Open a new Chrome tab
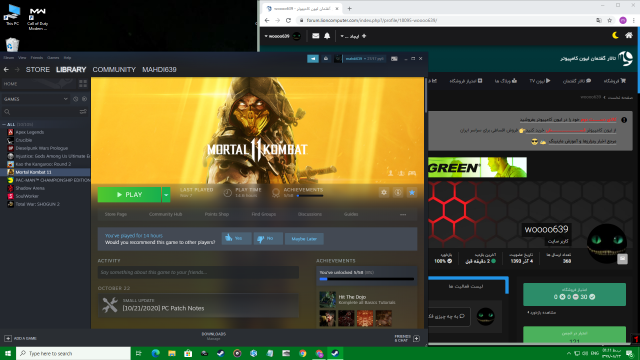 coord(349,8)
